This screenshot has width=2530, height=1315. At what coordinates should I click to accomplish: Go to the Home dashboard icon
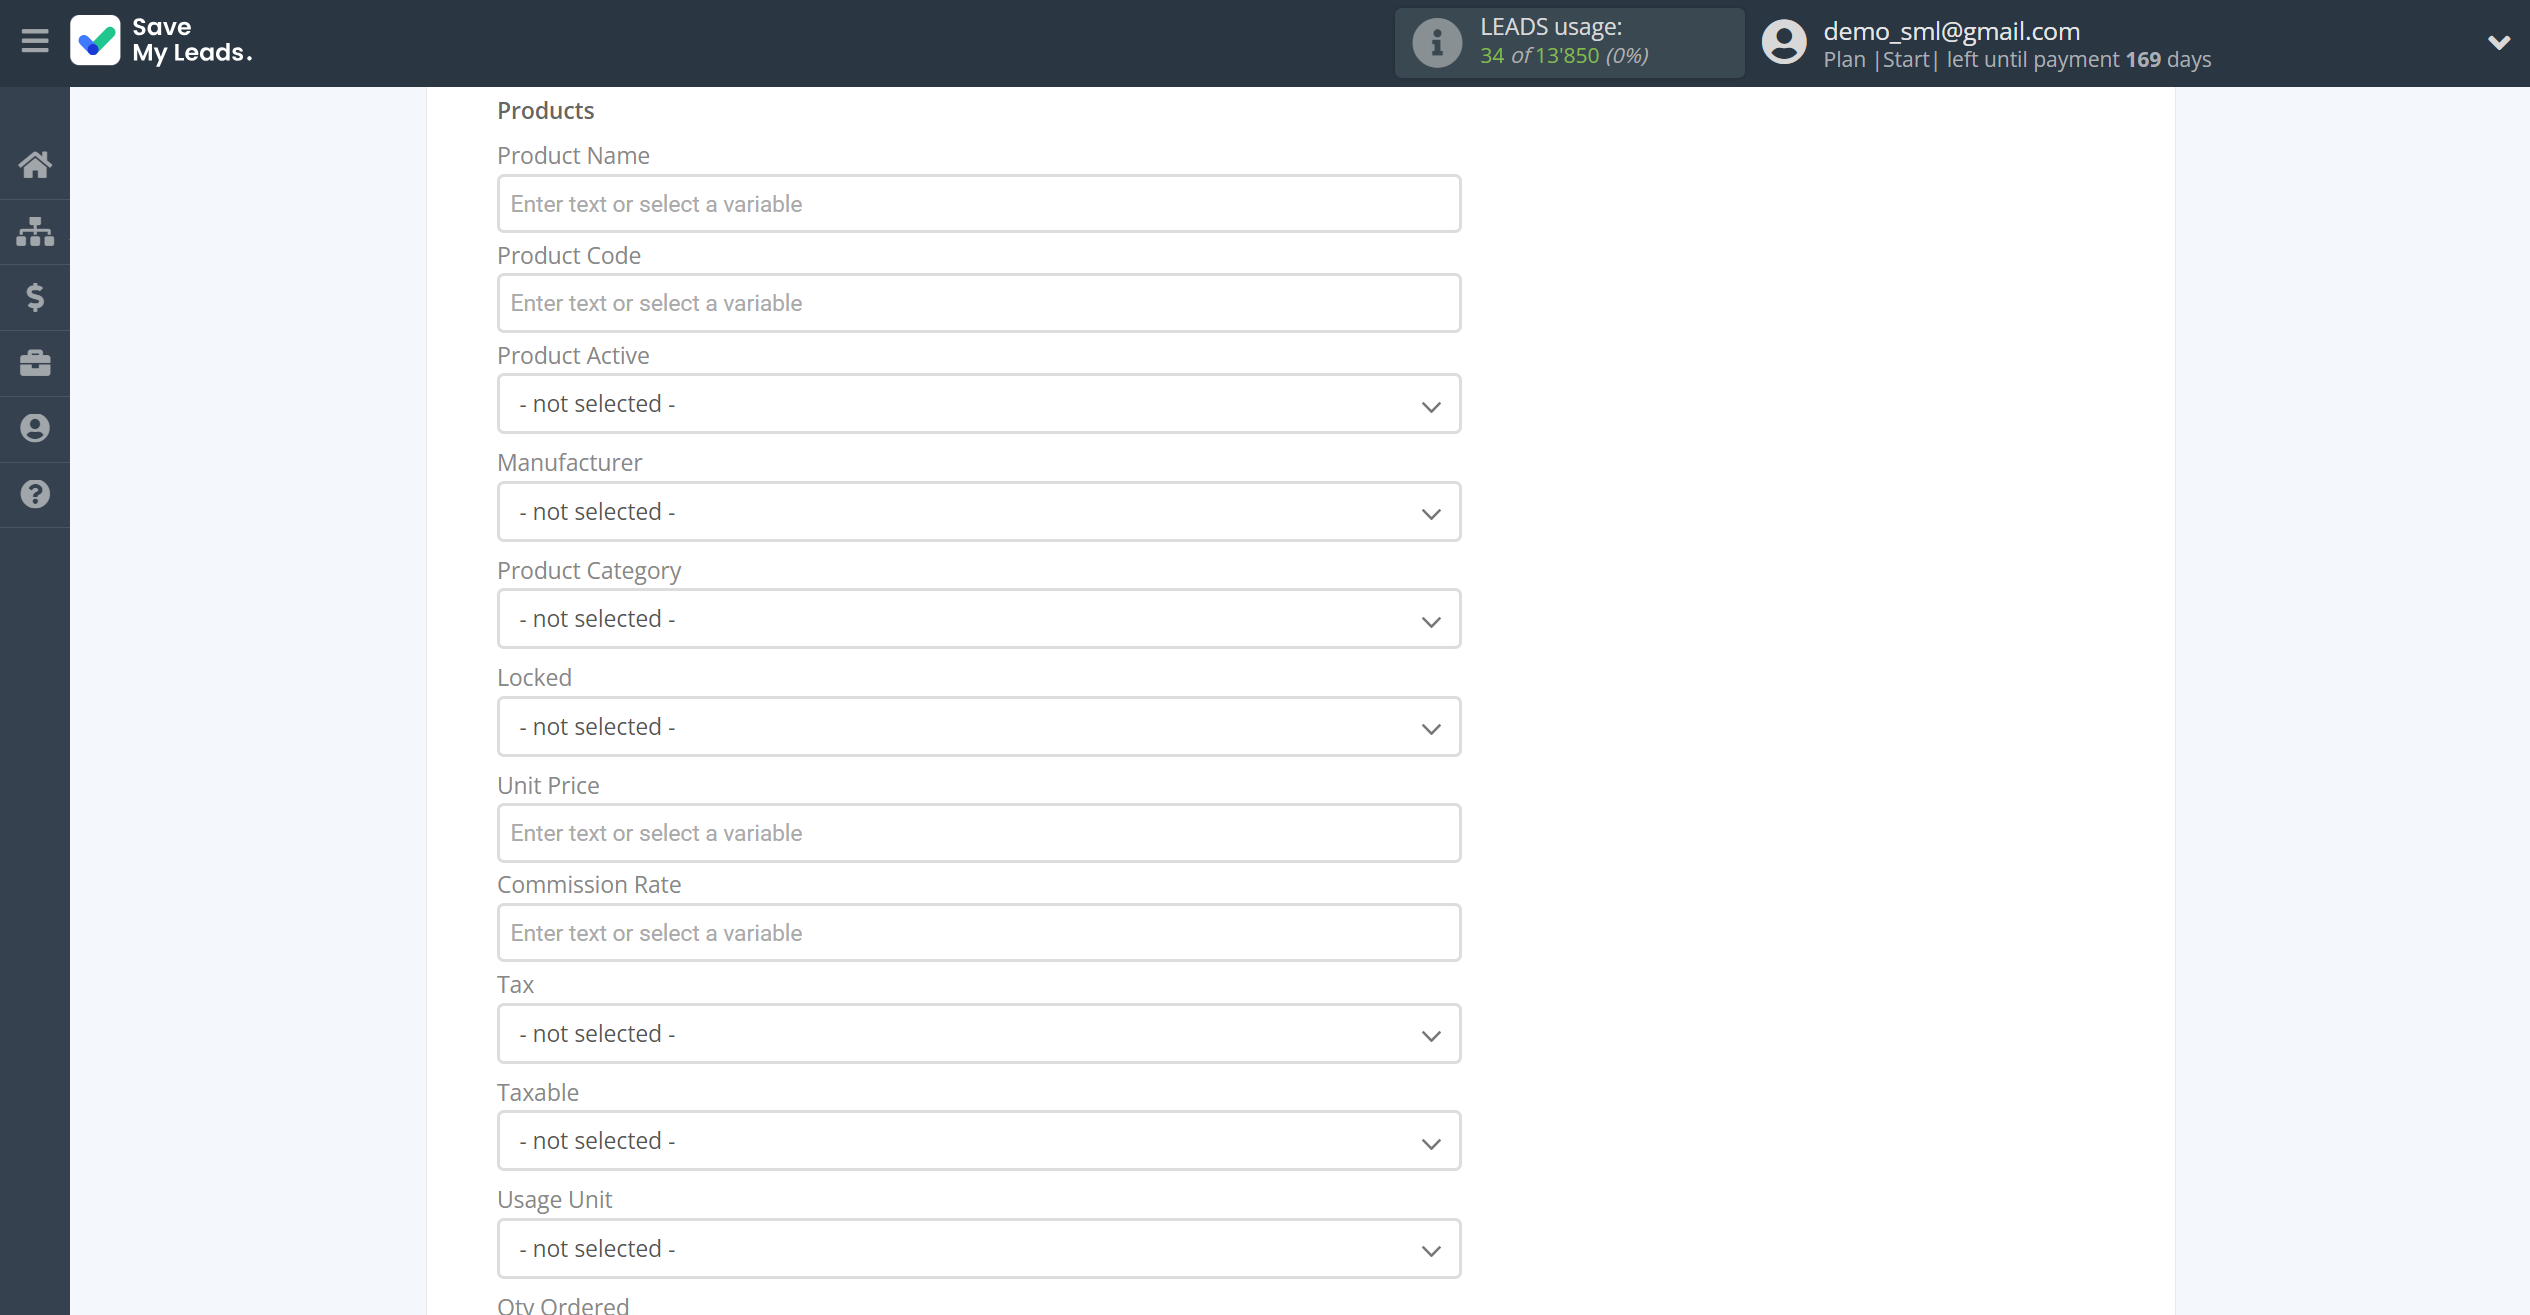(35, 165)
